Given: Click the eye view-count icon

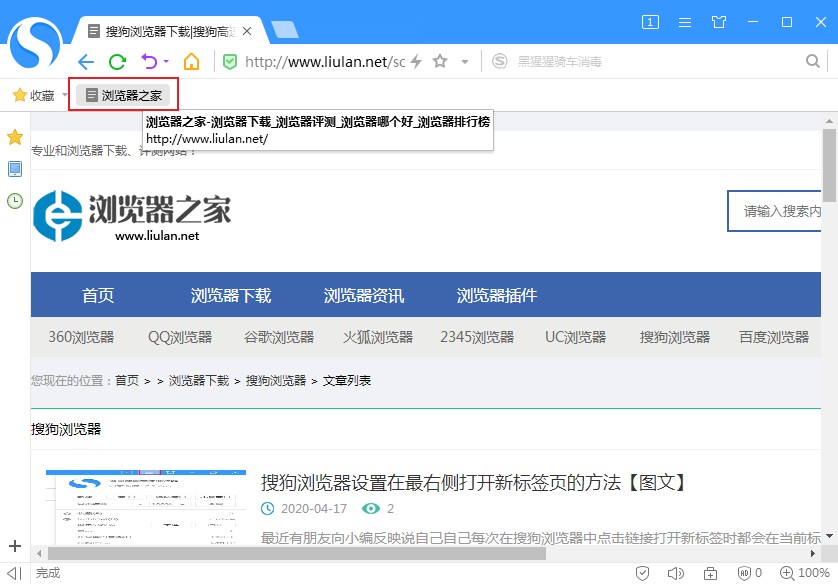Looking at the screenshot, I should [371, 509].
